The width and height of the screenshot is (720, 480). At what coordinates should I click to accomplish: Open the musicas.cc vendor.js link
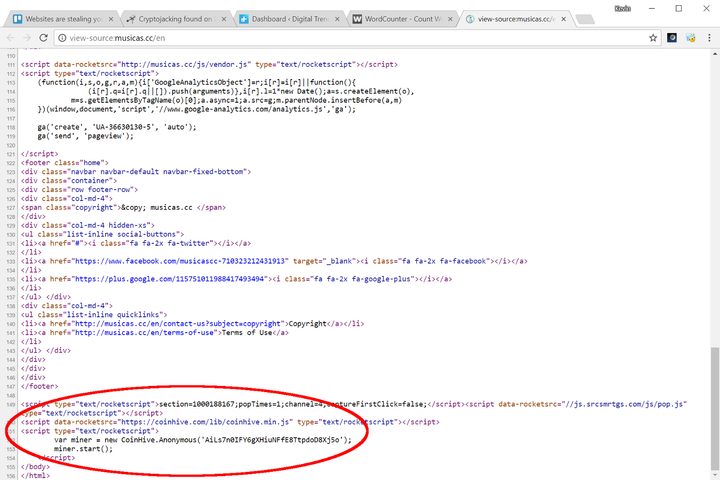click(184, 64)
